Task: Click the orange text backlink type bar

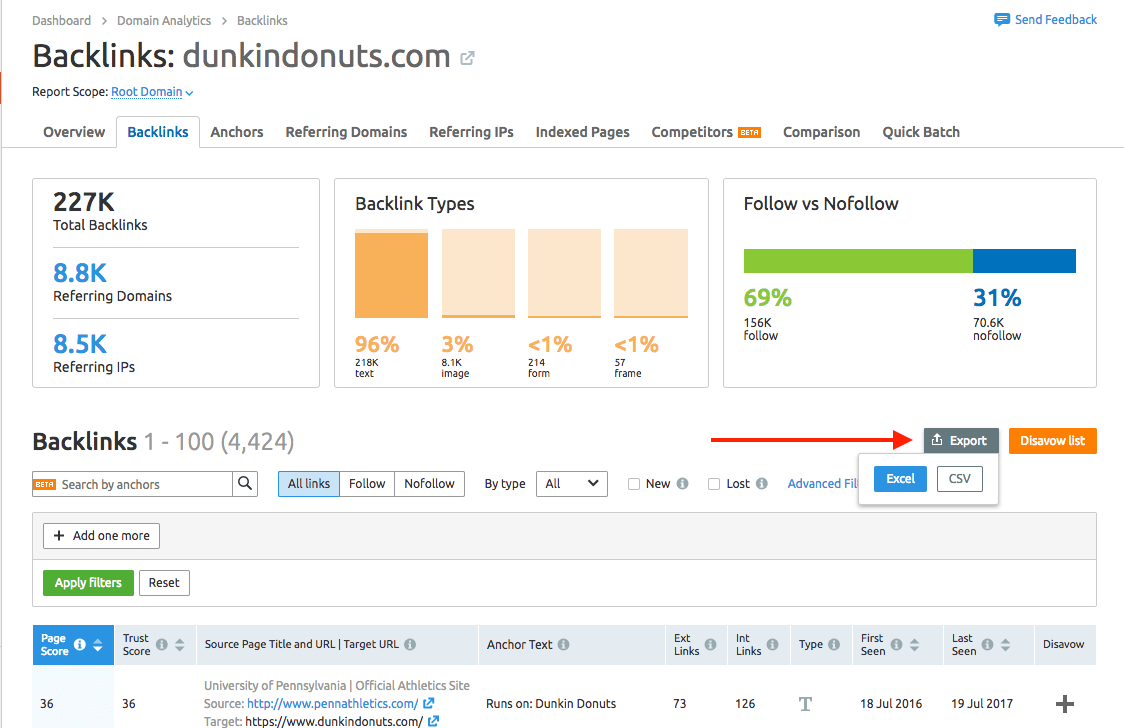Action: [x=391, y=275]
